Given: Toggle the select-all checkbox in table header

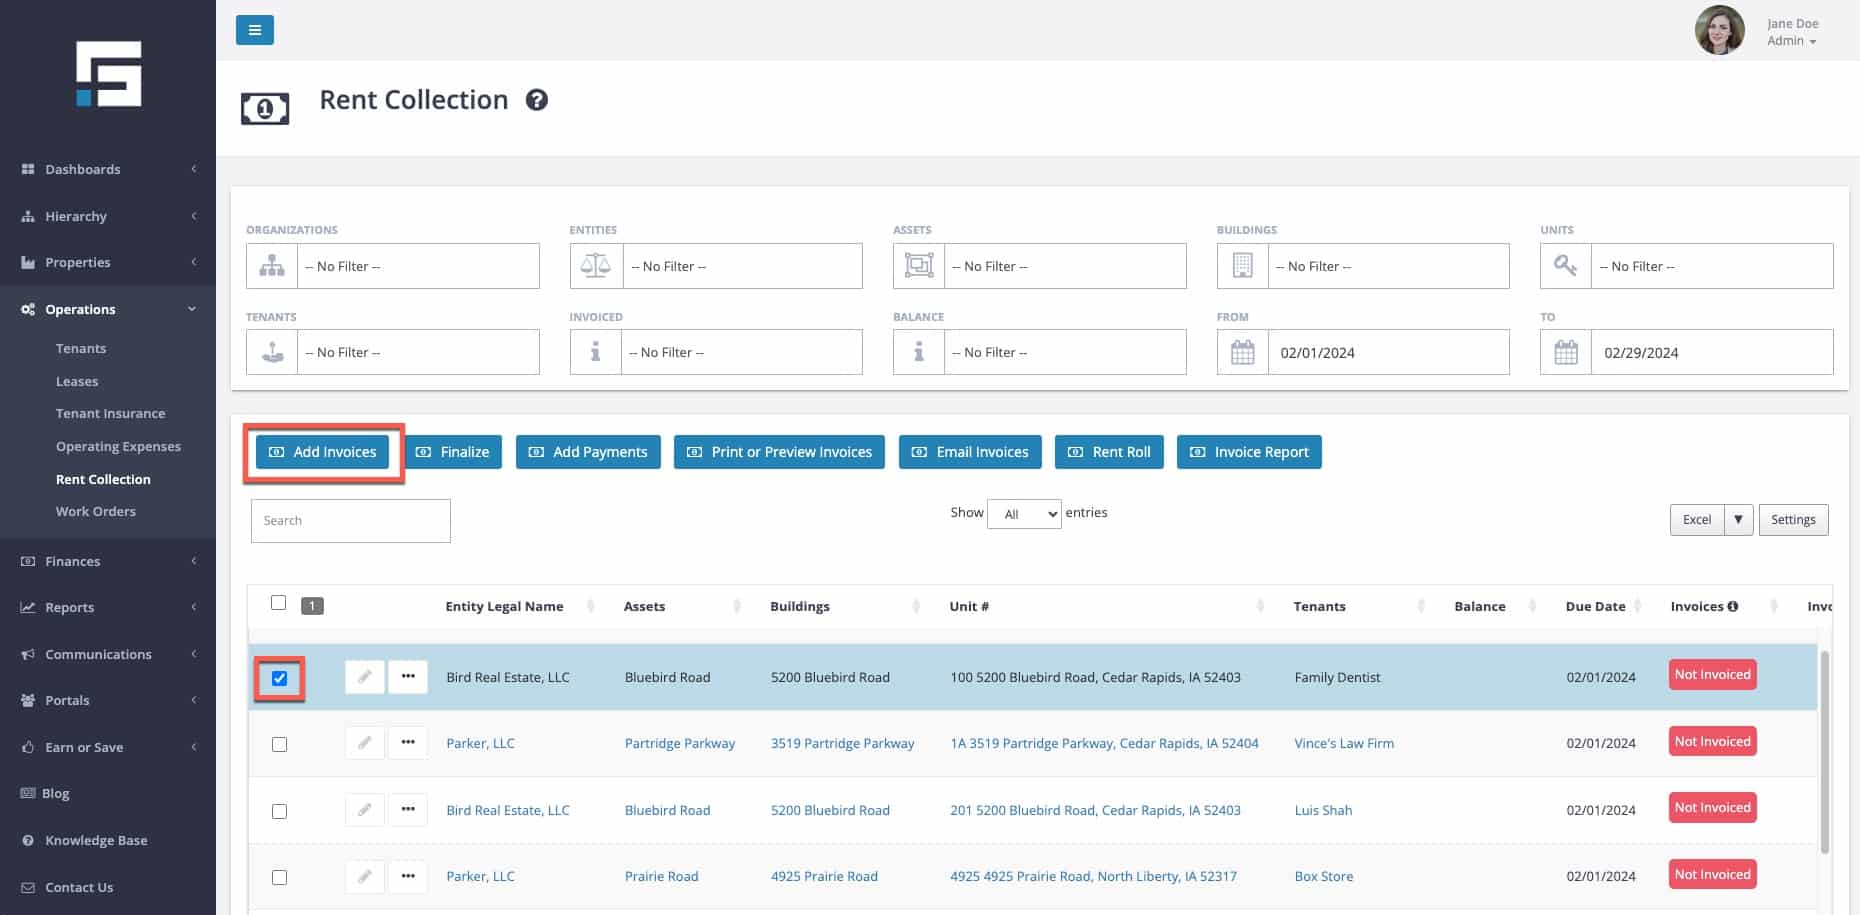Looking at the screenshot, I should tap(278, 603).
